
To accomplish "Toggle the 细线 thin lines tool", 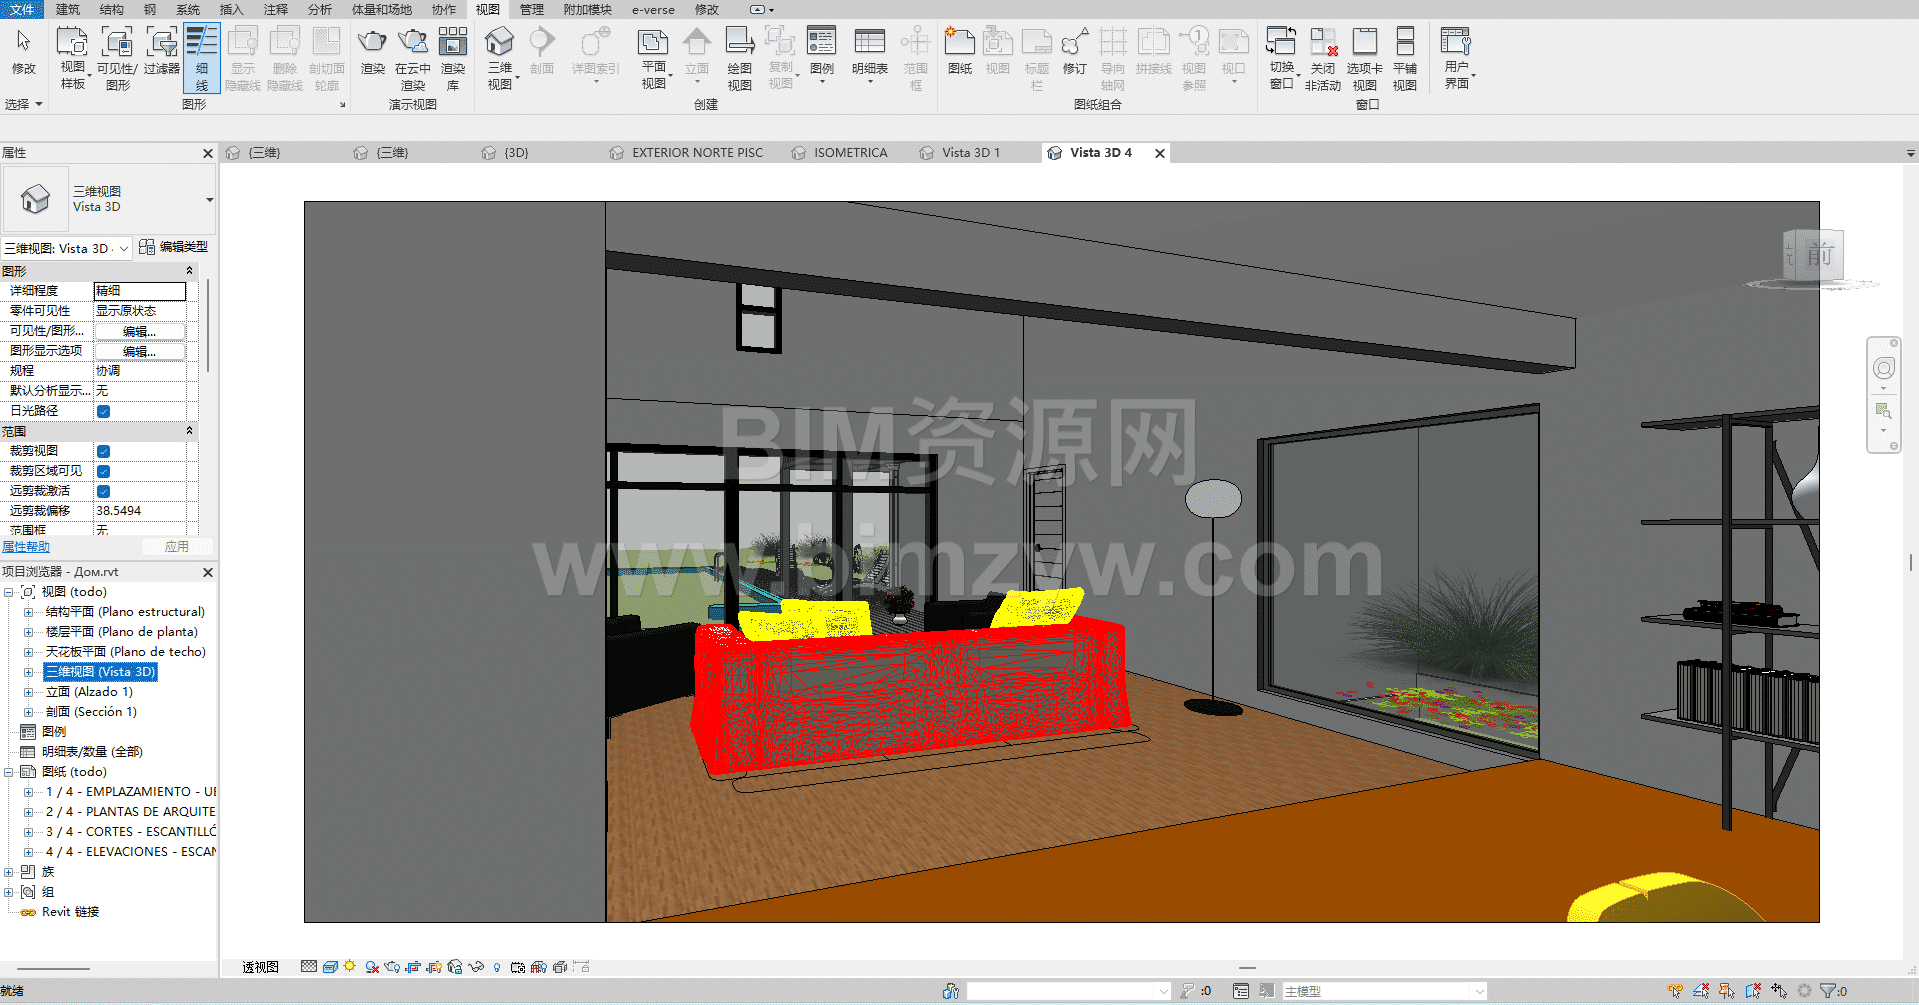I will tap(202, 58).
